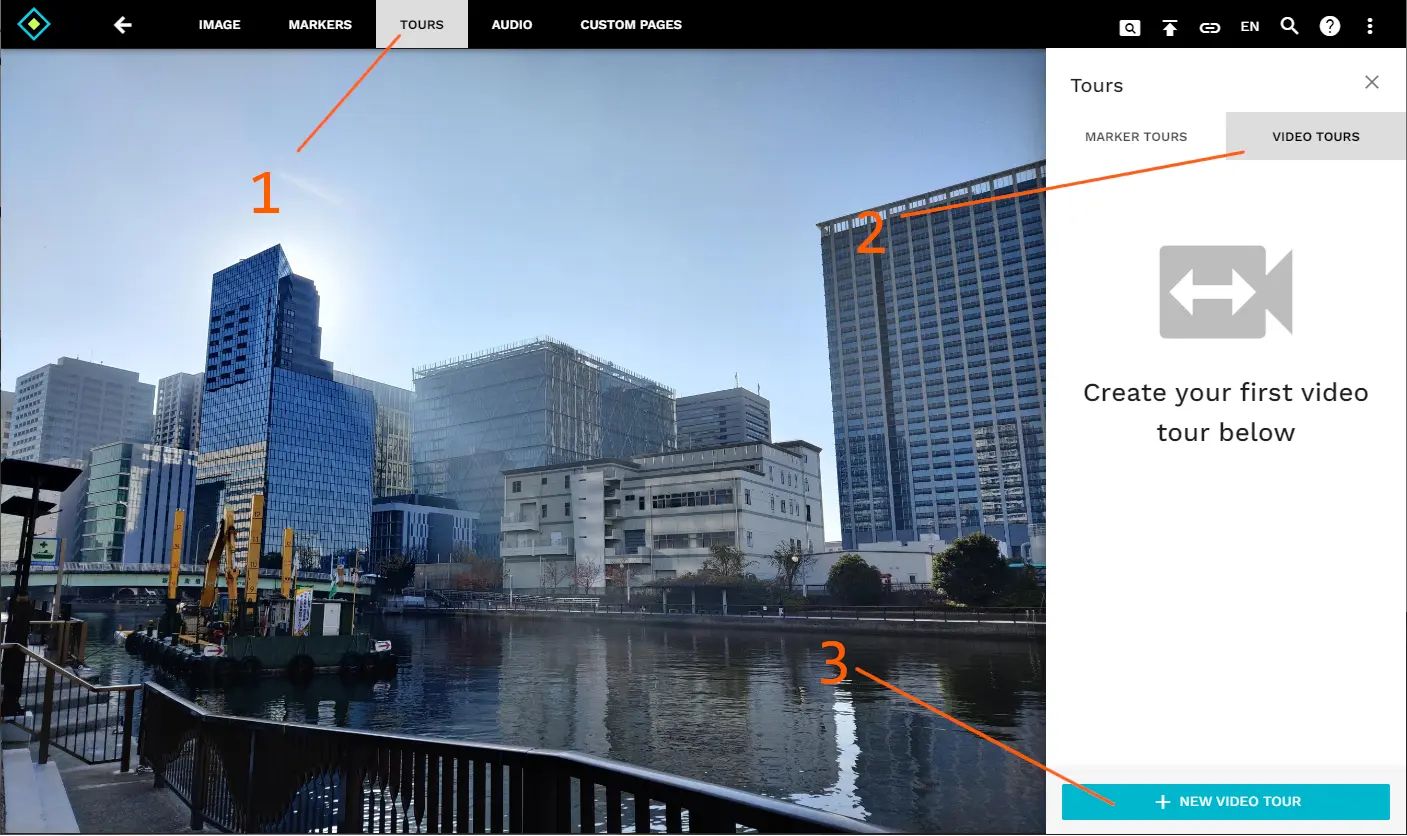Select the AUDIO tab
The height and width of the screenshot is (836, 1407).
coord(511,24)
